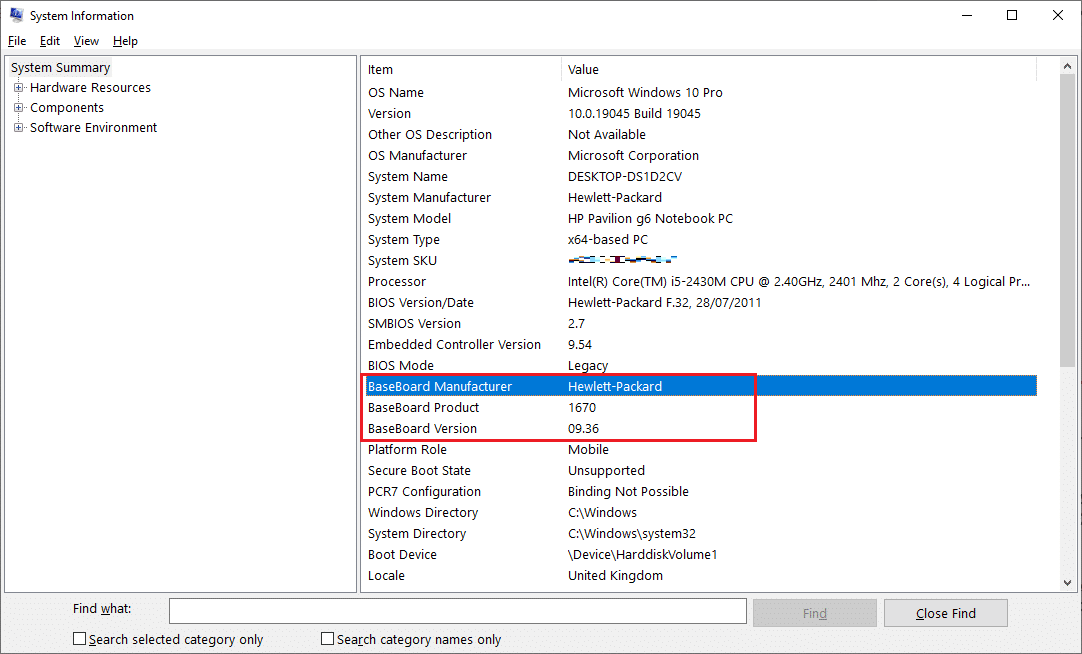Select the Processor row
Image resolution: width=1082 pixels, height=654 pixels.
click(397, 282)
